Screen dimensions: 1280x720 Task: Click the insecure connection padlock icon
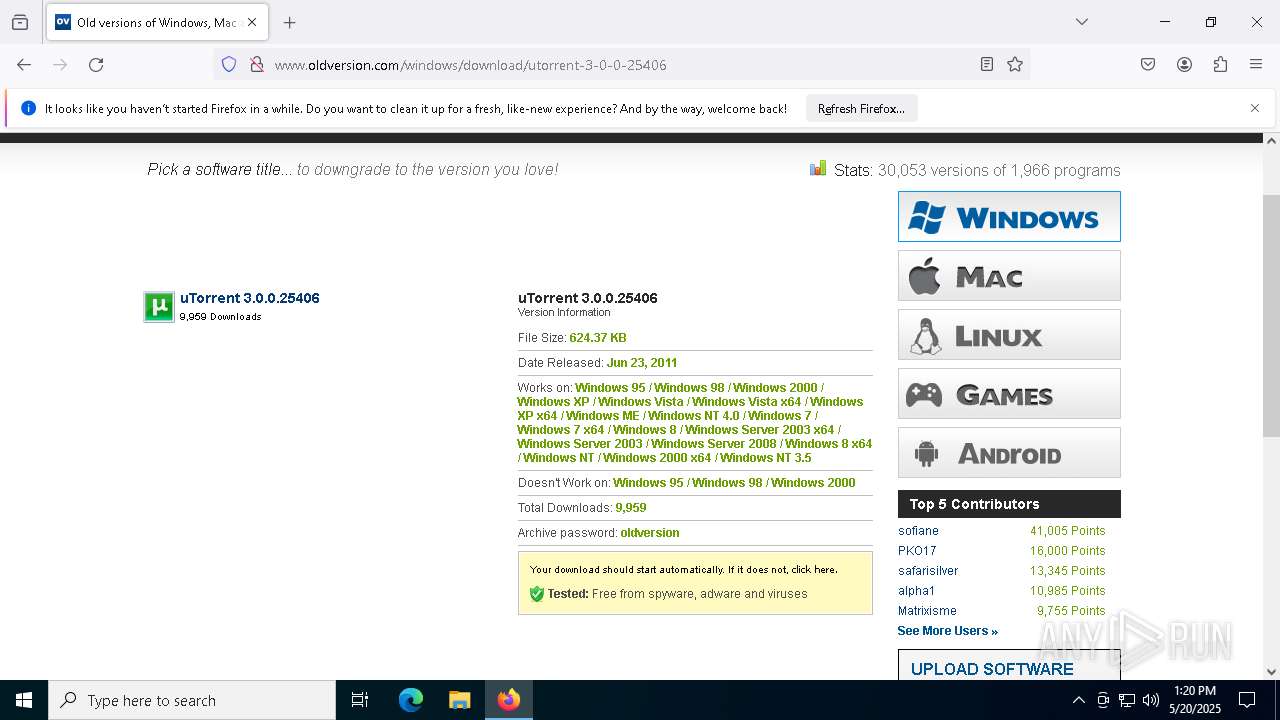256,65
